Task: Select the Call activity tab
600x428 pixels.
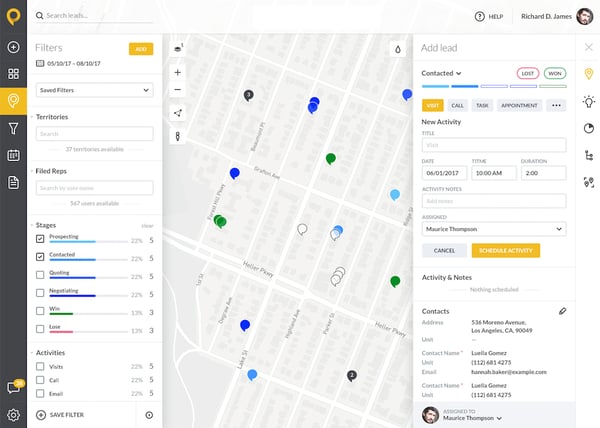Action: [457, 105]
